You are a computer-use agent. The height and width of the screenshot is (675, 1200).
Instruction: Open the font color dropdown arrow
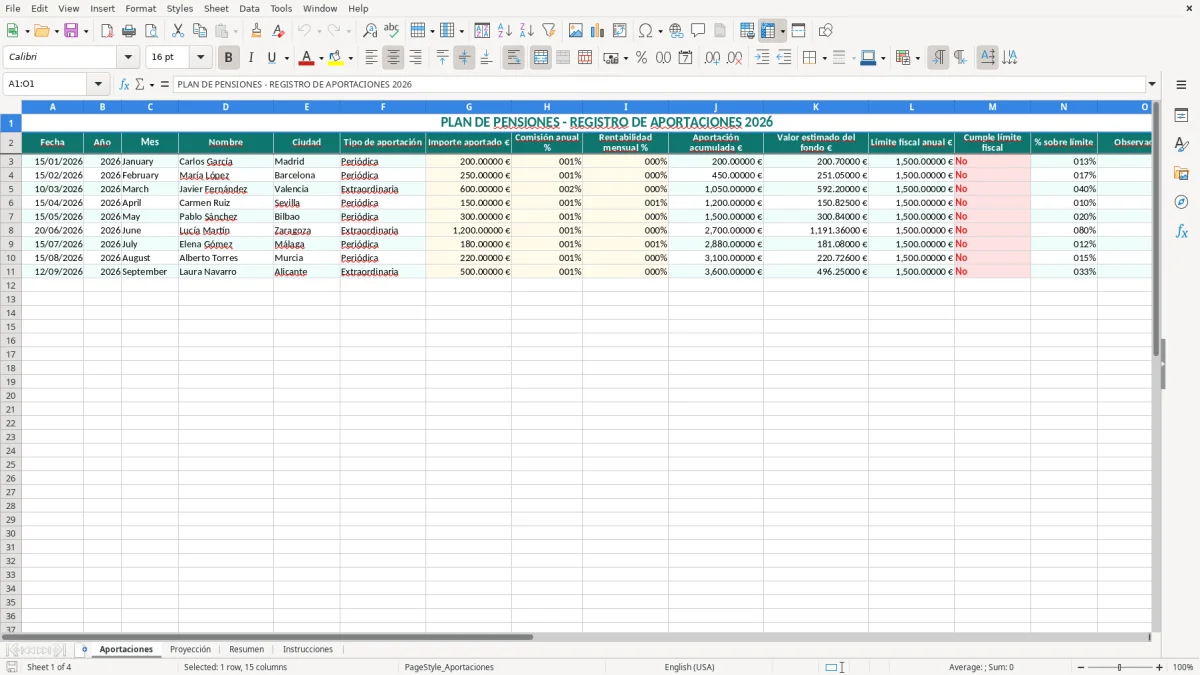tap(320, 58)
